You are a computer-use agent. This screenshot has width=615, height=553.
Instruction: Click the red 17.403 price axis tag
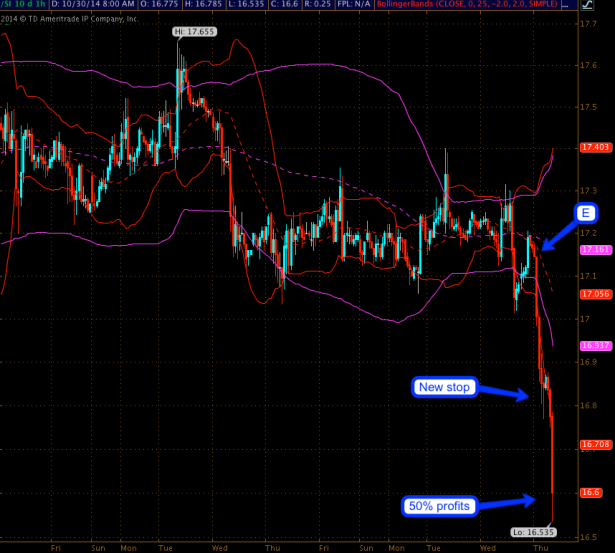pos(593,148)
